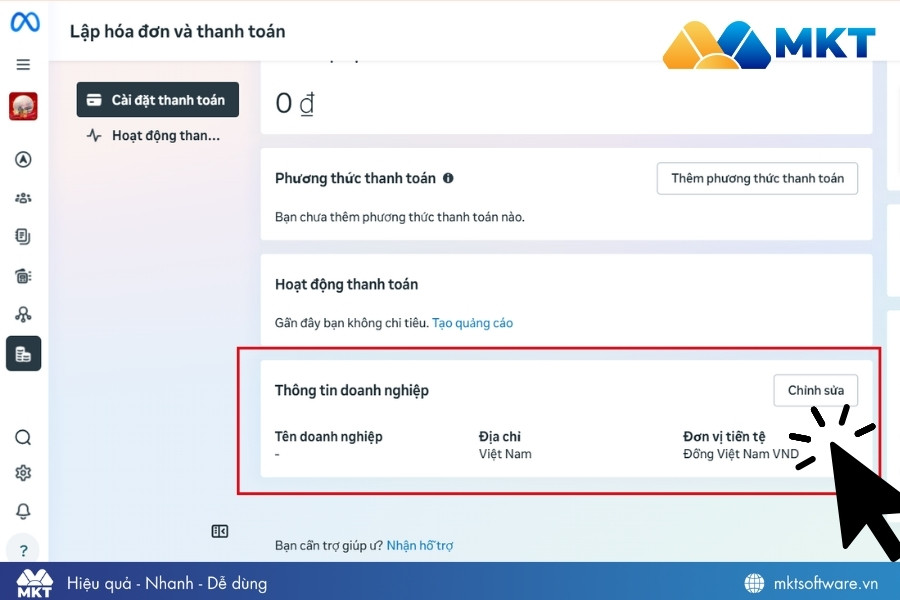This screenshot has width=900, height=600.
Task: Open the Meta logo home icon
Action: pos(23,23)
